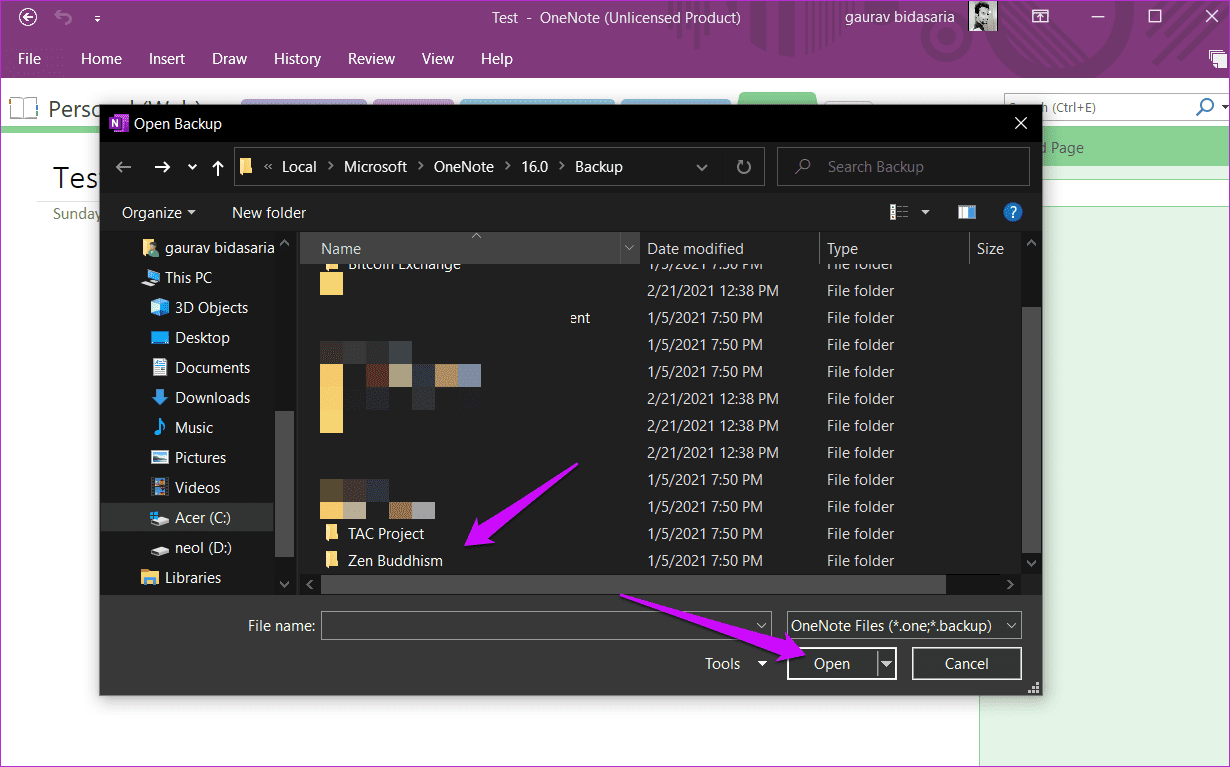Expand the Open button split arrow
The width and height of the screenshot is (1230, 767).
pyautogui.click(x=886, y=663)
